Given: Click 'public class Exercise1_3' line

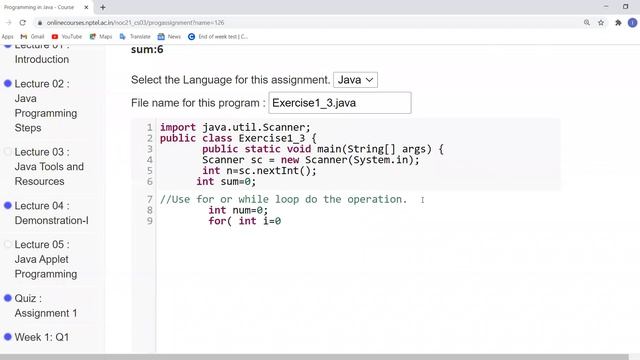Looking at the screenshot, I should 238,138.
